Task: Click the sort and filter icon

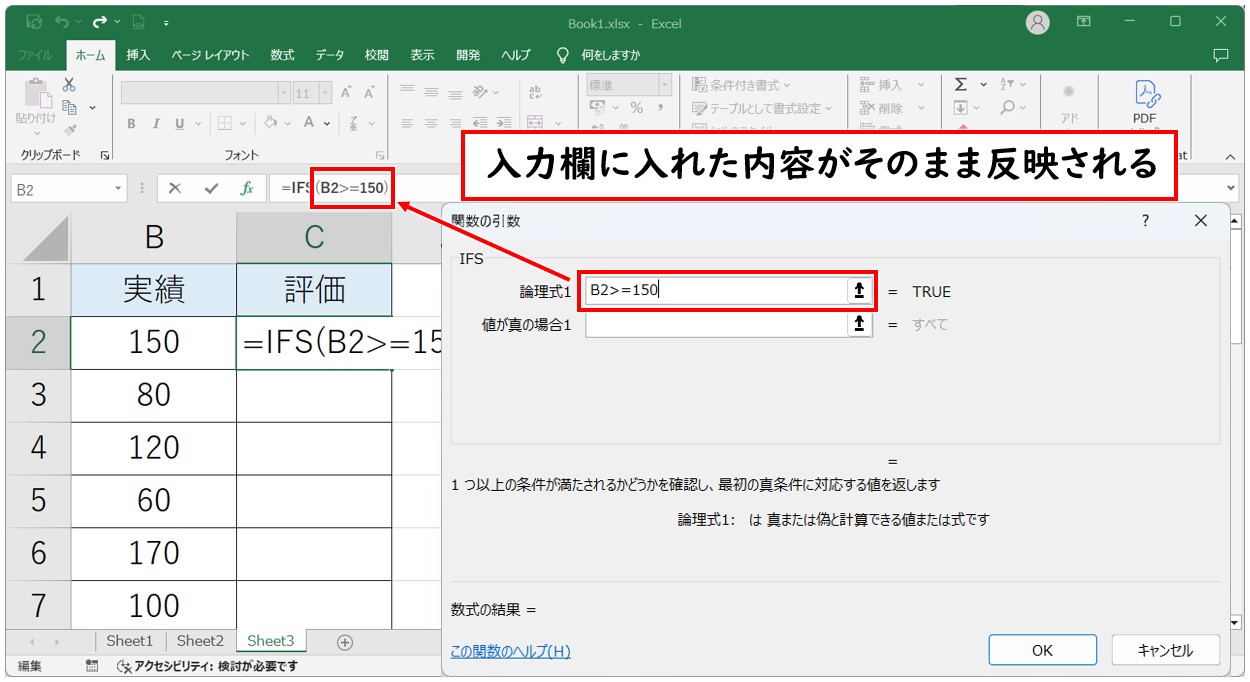Action: 1007,85
